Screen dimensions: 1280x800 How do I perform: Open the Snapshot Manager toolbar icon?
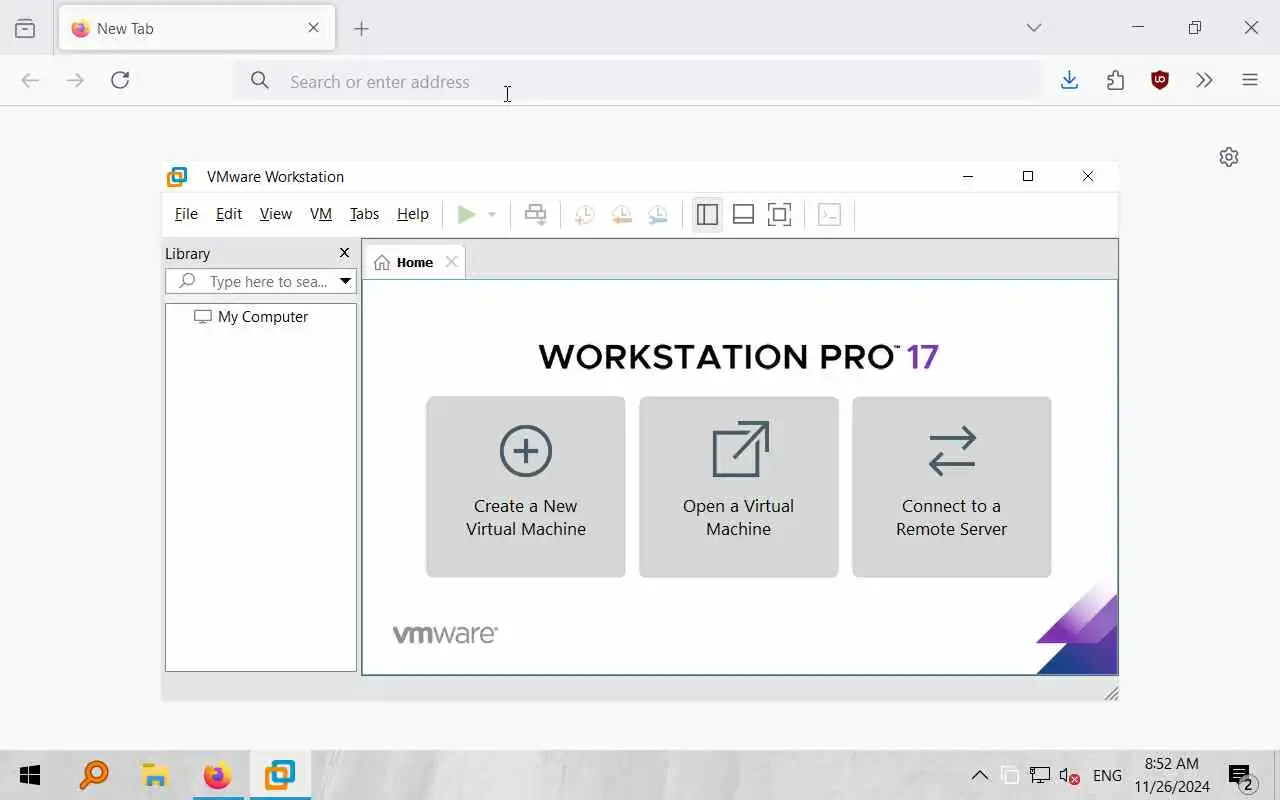click(x=658, y=214)
